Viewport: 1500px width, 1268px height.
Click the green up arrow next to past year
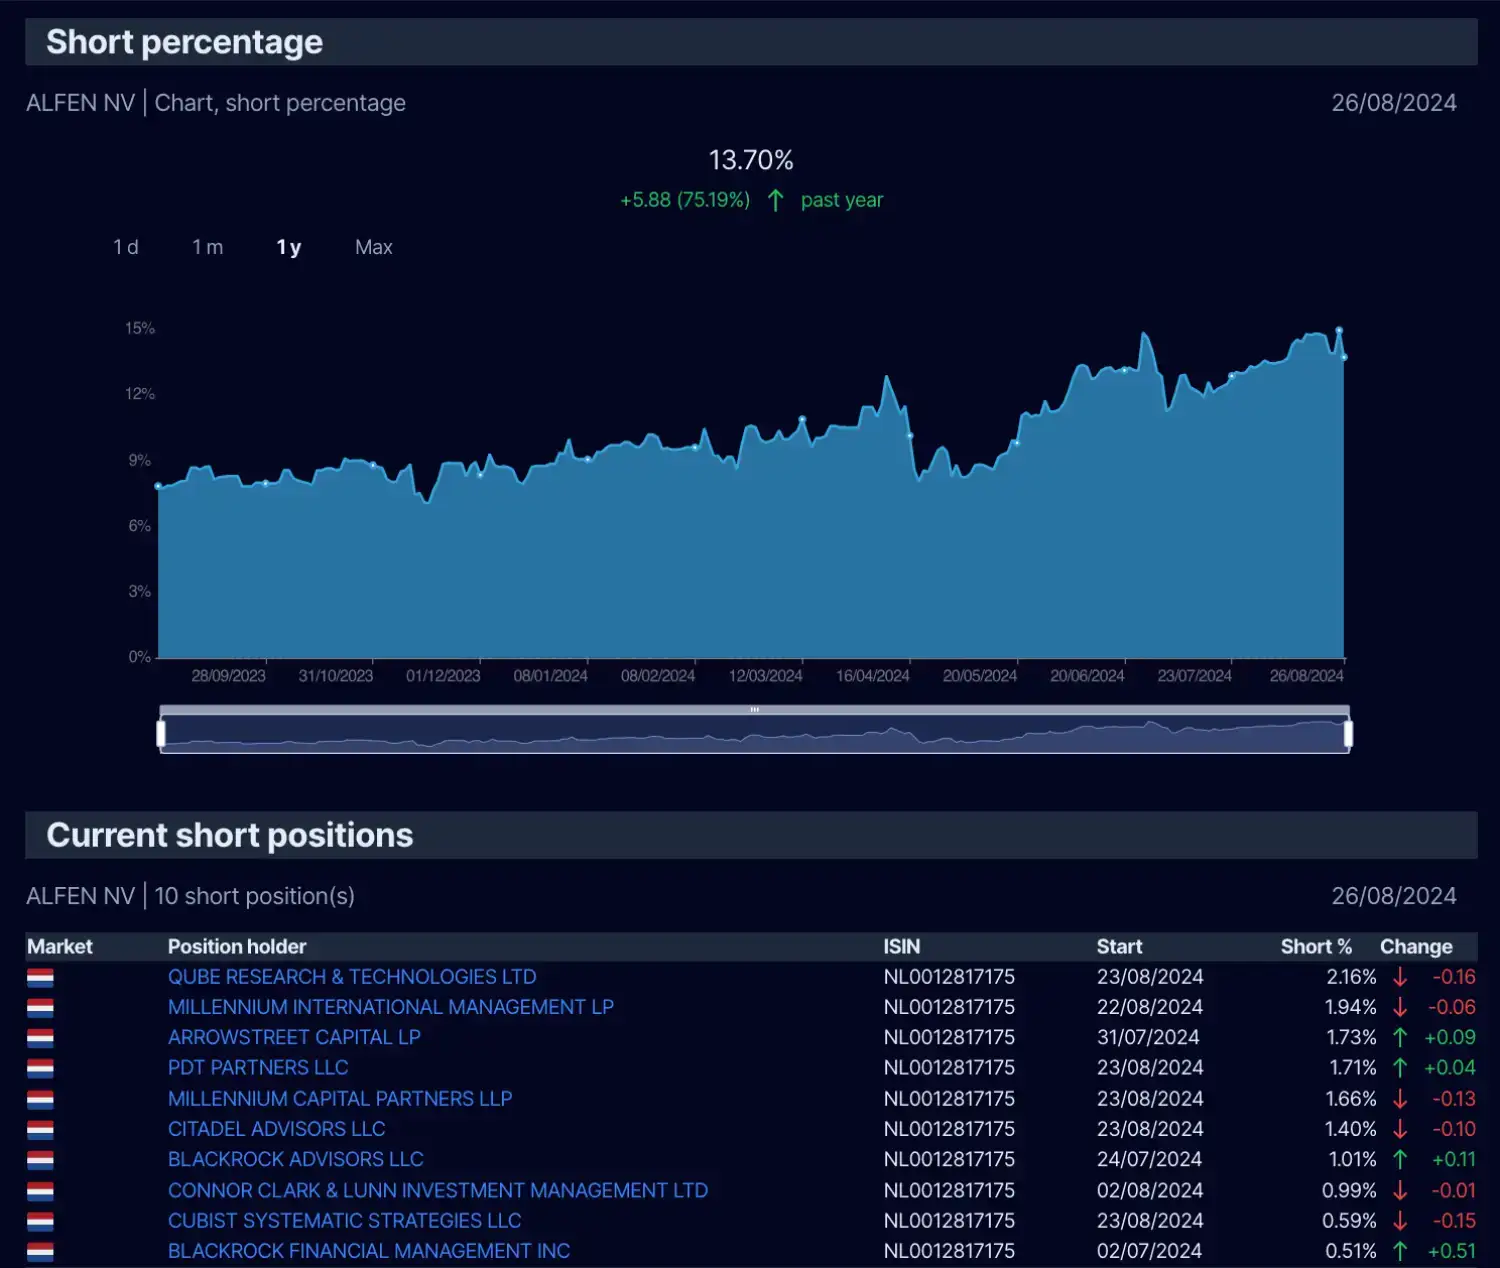pyautogui.click(x=775, y=200)
